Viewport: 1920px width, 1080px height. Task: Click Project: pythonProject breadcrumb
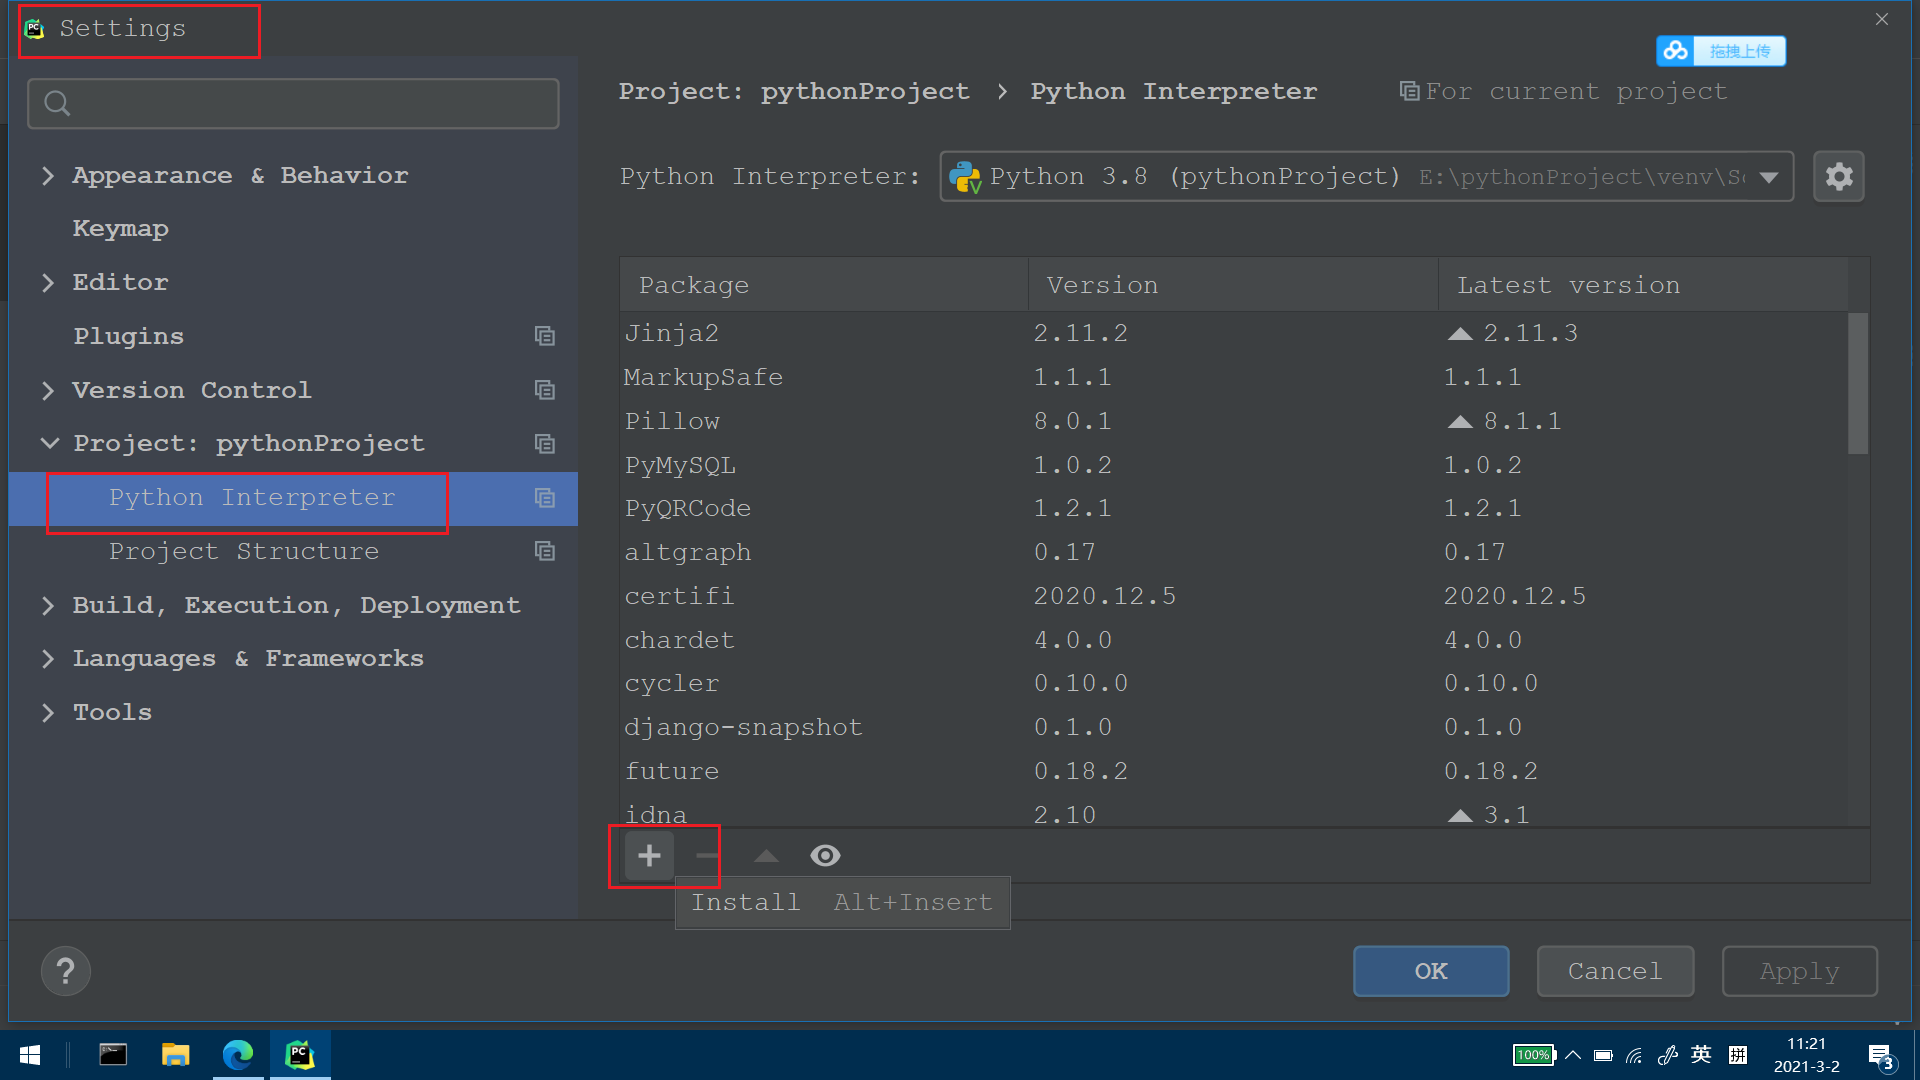point(794,92)
